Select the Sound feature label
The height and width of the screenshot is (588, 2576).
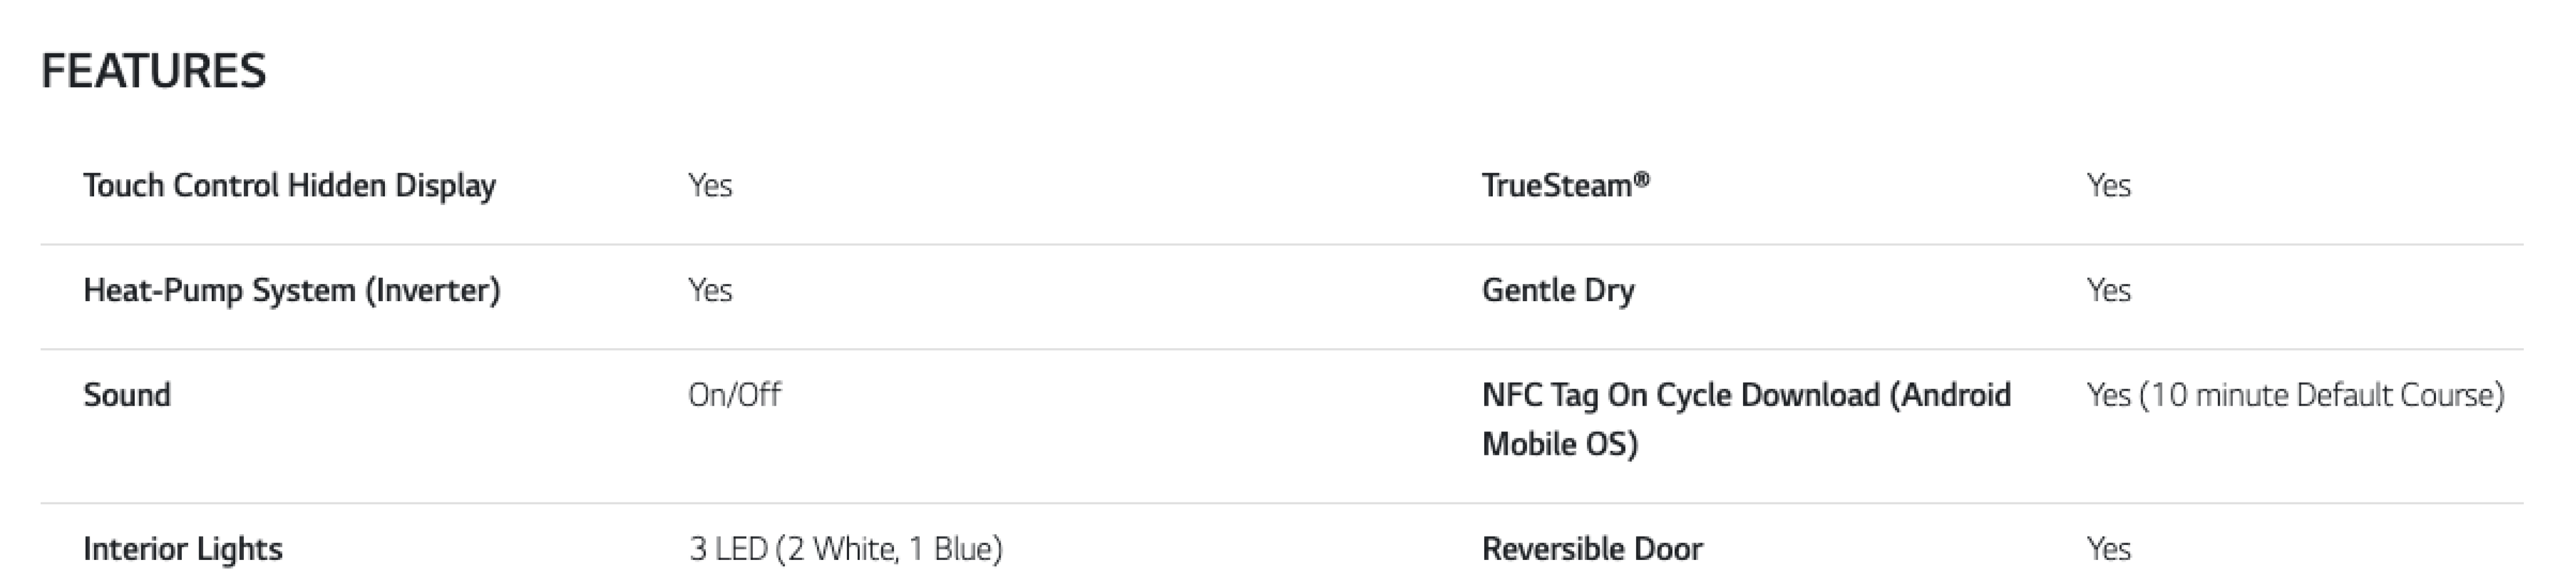click(x=127, y=395)
